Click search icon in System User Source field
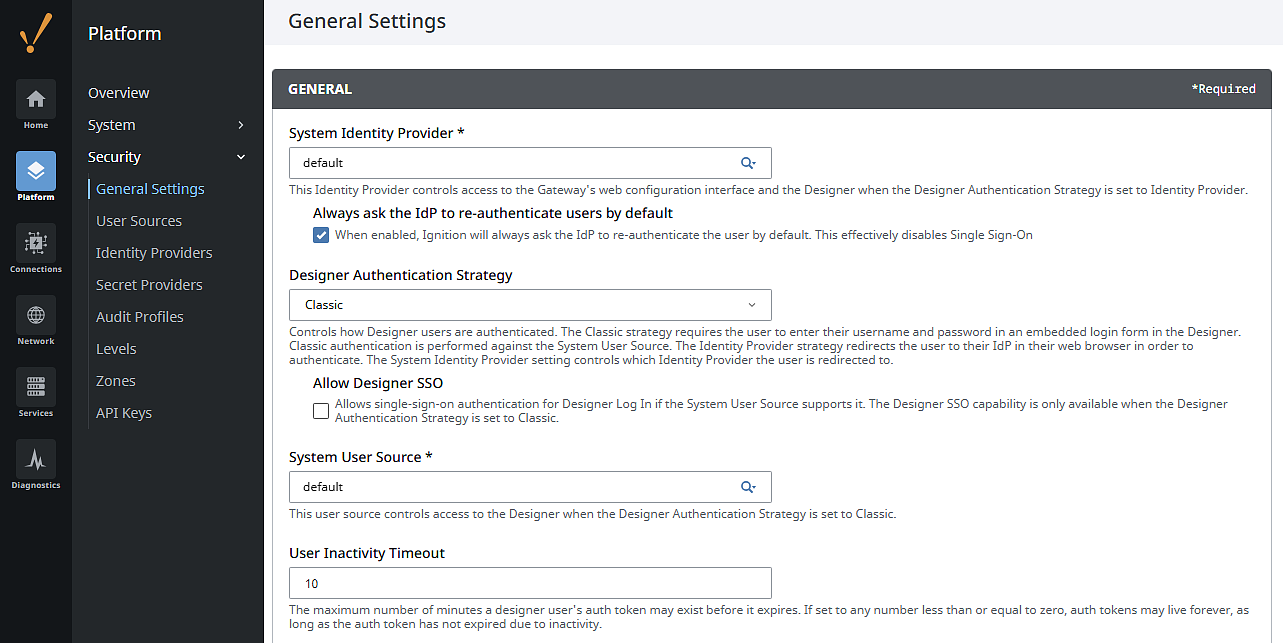This screenshot has height=643, width=1283. (748, 487)
